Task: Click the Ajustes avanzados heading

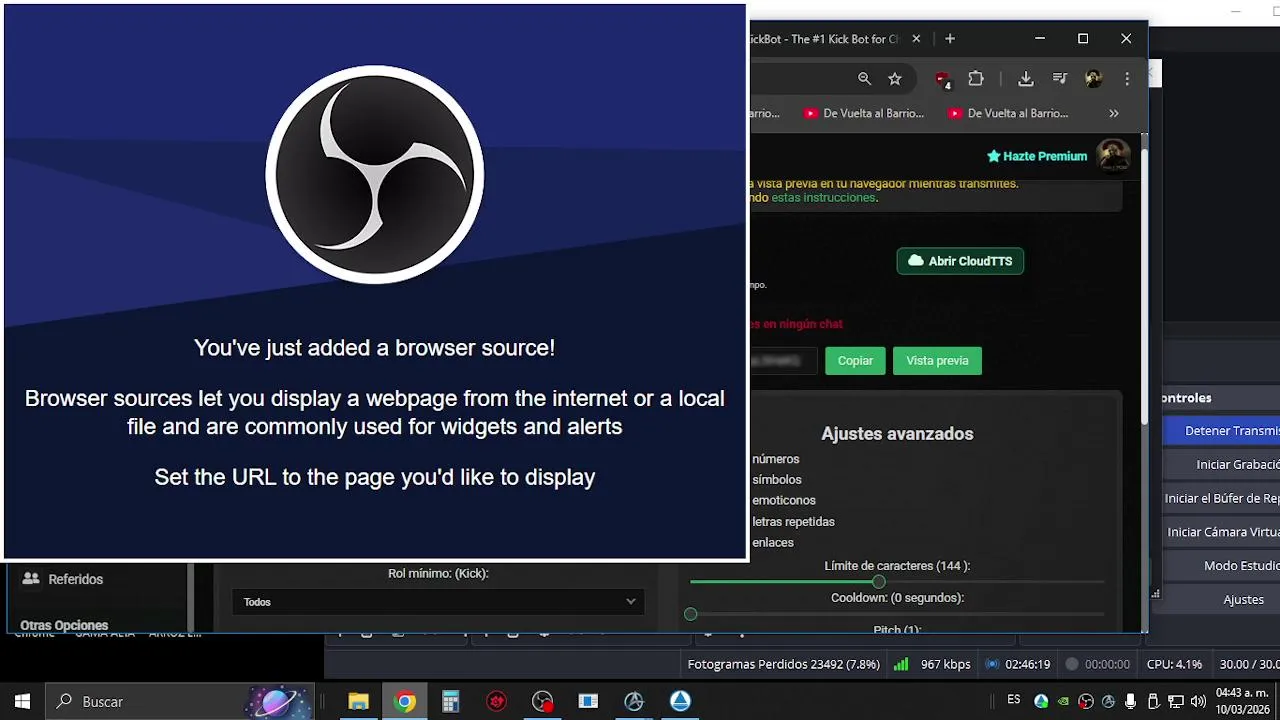Action: (x=897, y=434)
